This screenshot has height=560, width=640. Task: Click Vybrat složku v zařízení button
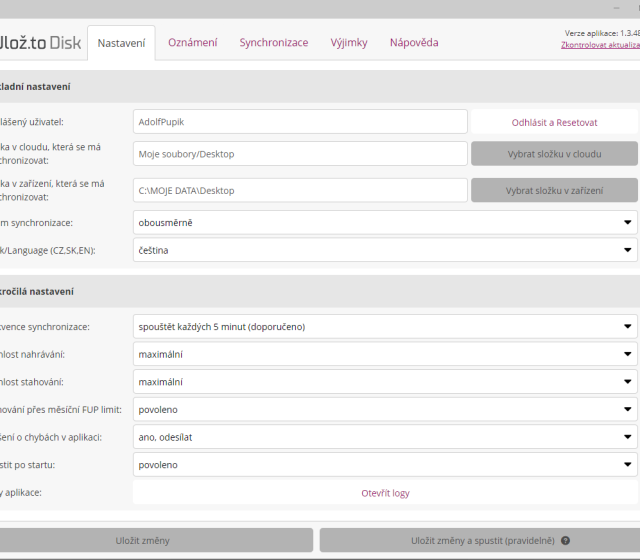point(554,190)
